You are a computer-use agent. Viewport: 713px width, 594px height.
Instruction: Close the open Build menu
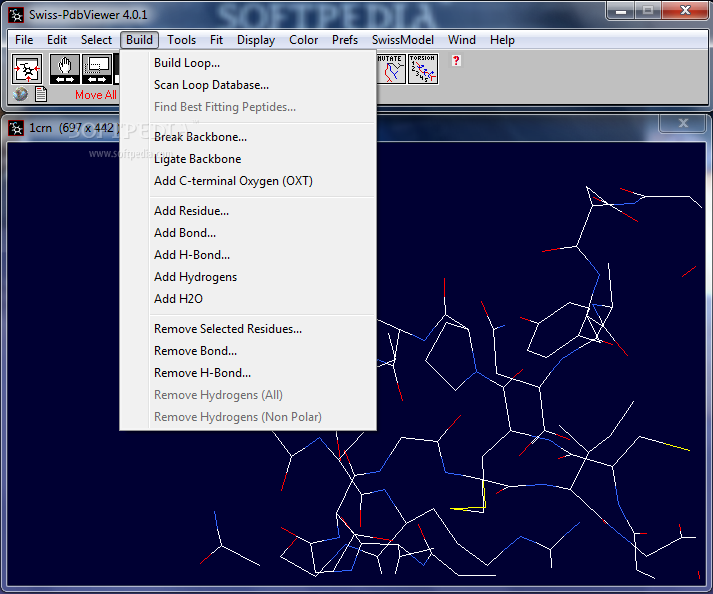point(139,40)
